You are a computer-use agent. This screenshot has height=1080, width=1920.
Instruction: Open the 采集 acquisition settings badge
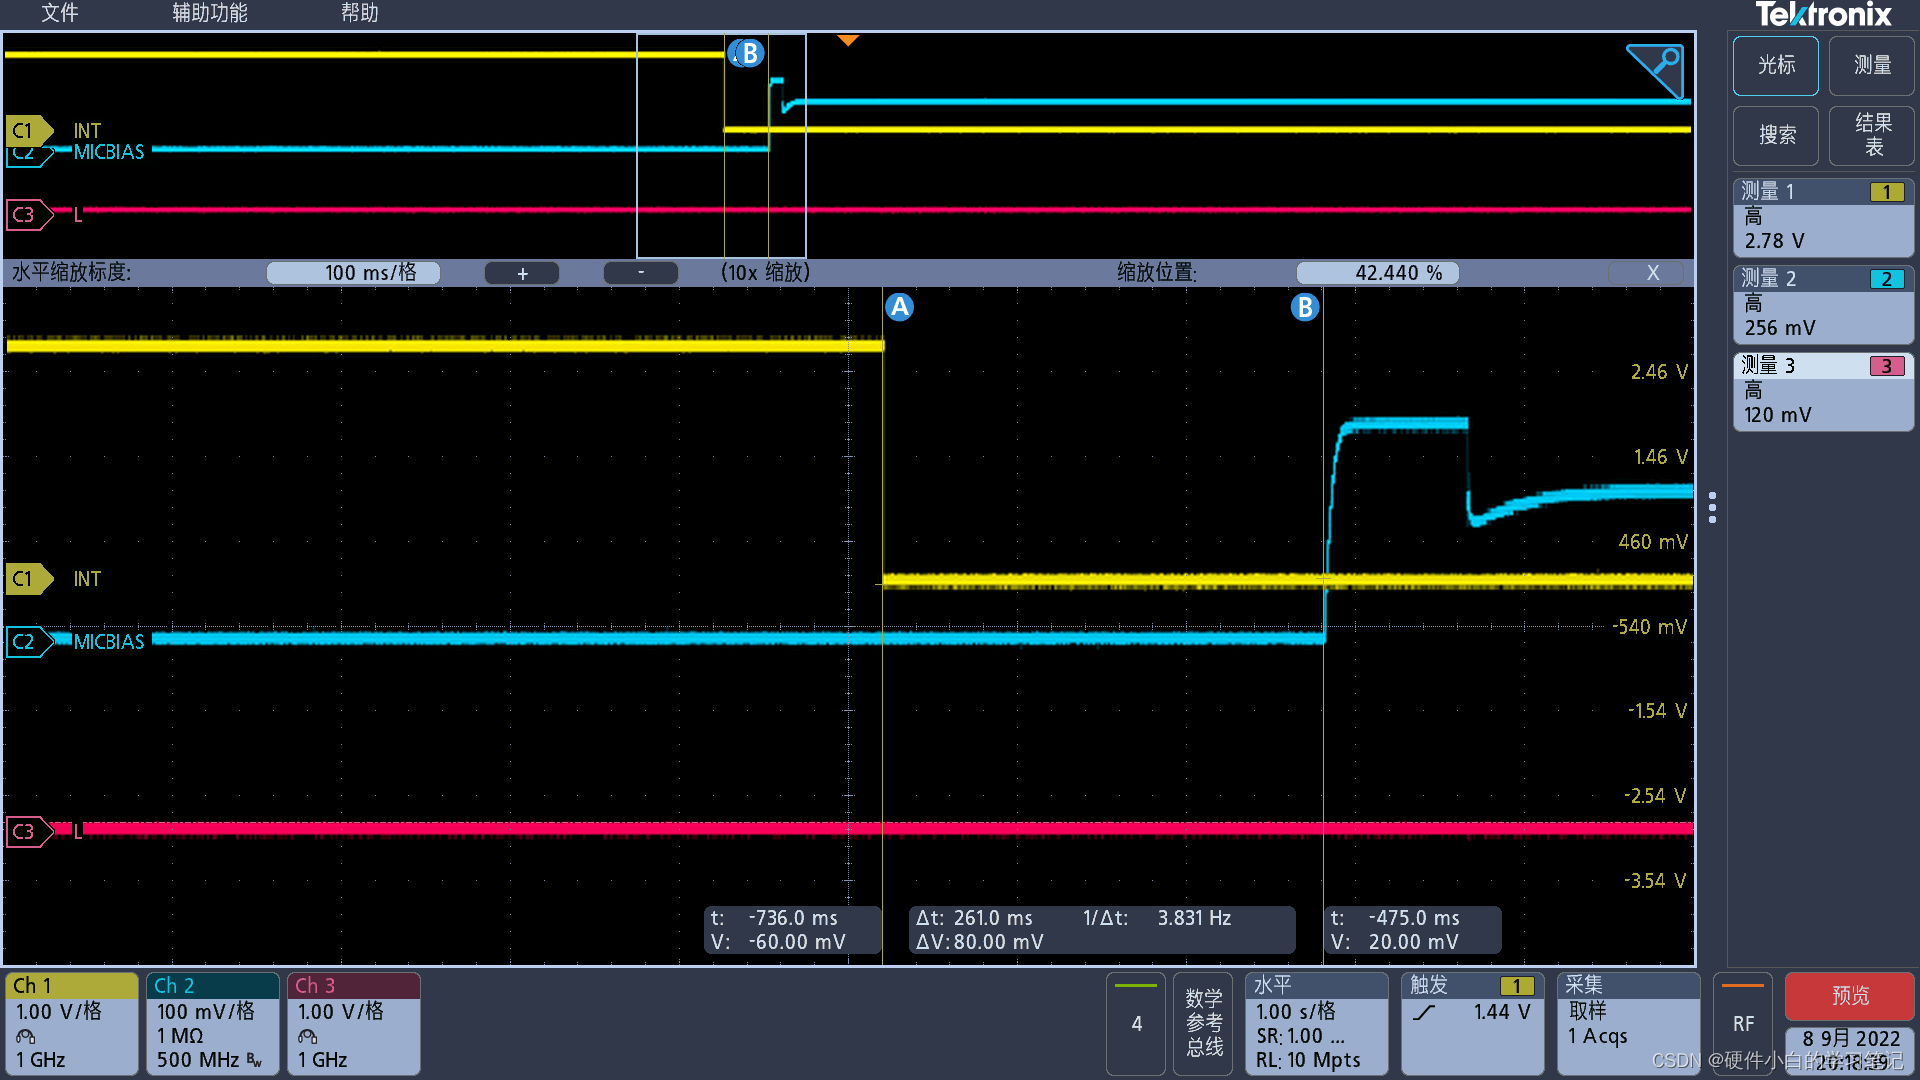[1629, 1023]
